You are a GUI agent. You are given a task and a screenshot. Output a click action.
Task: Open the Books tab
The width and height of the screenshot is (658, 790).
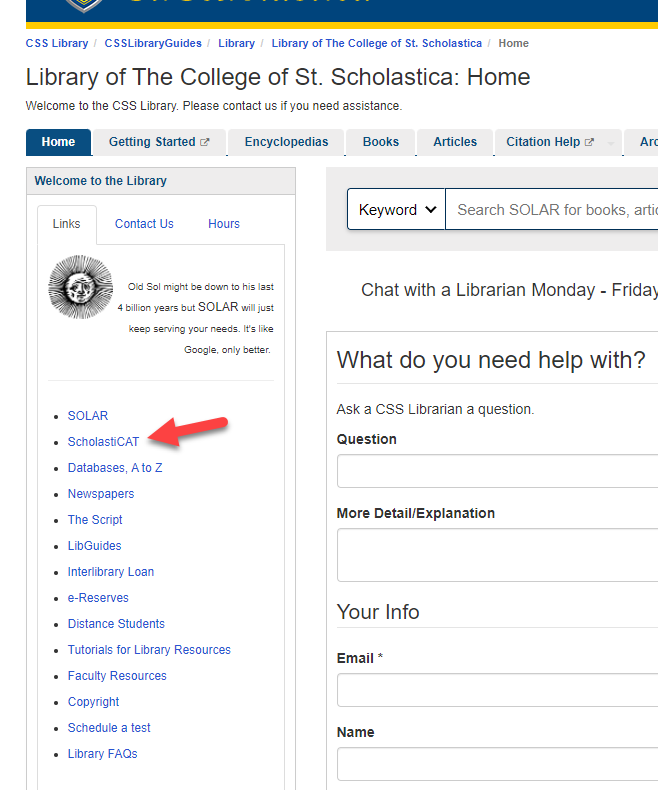pyautogui.click(x=381, y=142)
